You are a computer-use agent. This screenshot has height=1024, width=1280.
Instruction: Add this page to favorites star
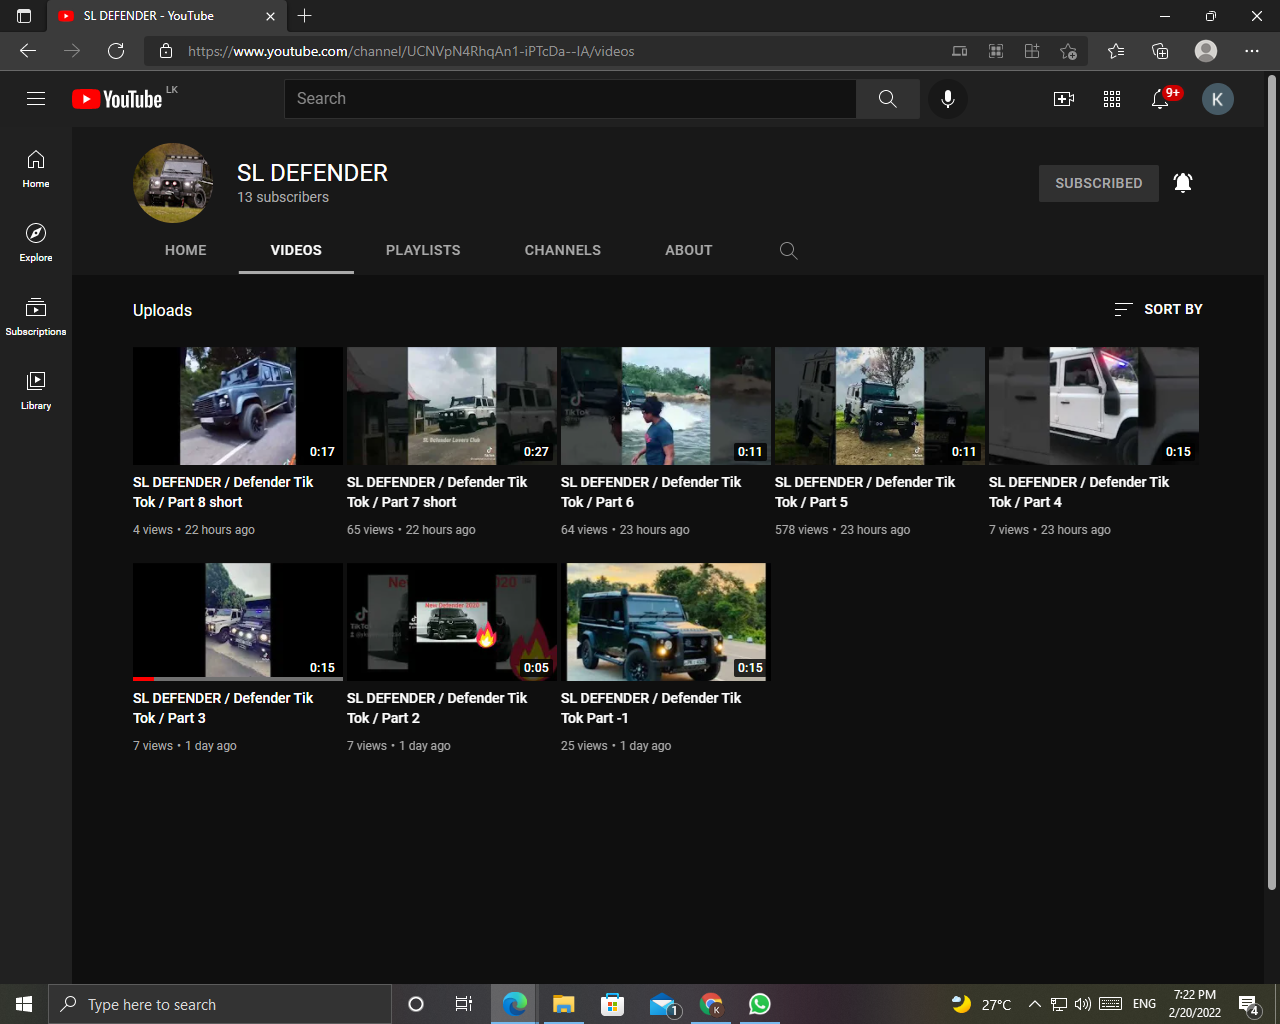[1068, 51]
